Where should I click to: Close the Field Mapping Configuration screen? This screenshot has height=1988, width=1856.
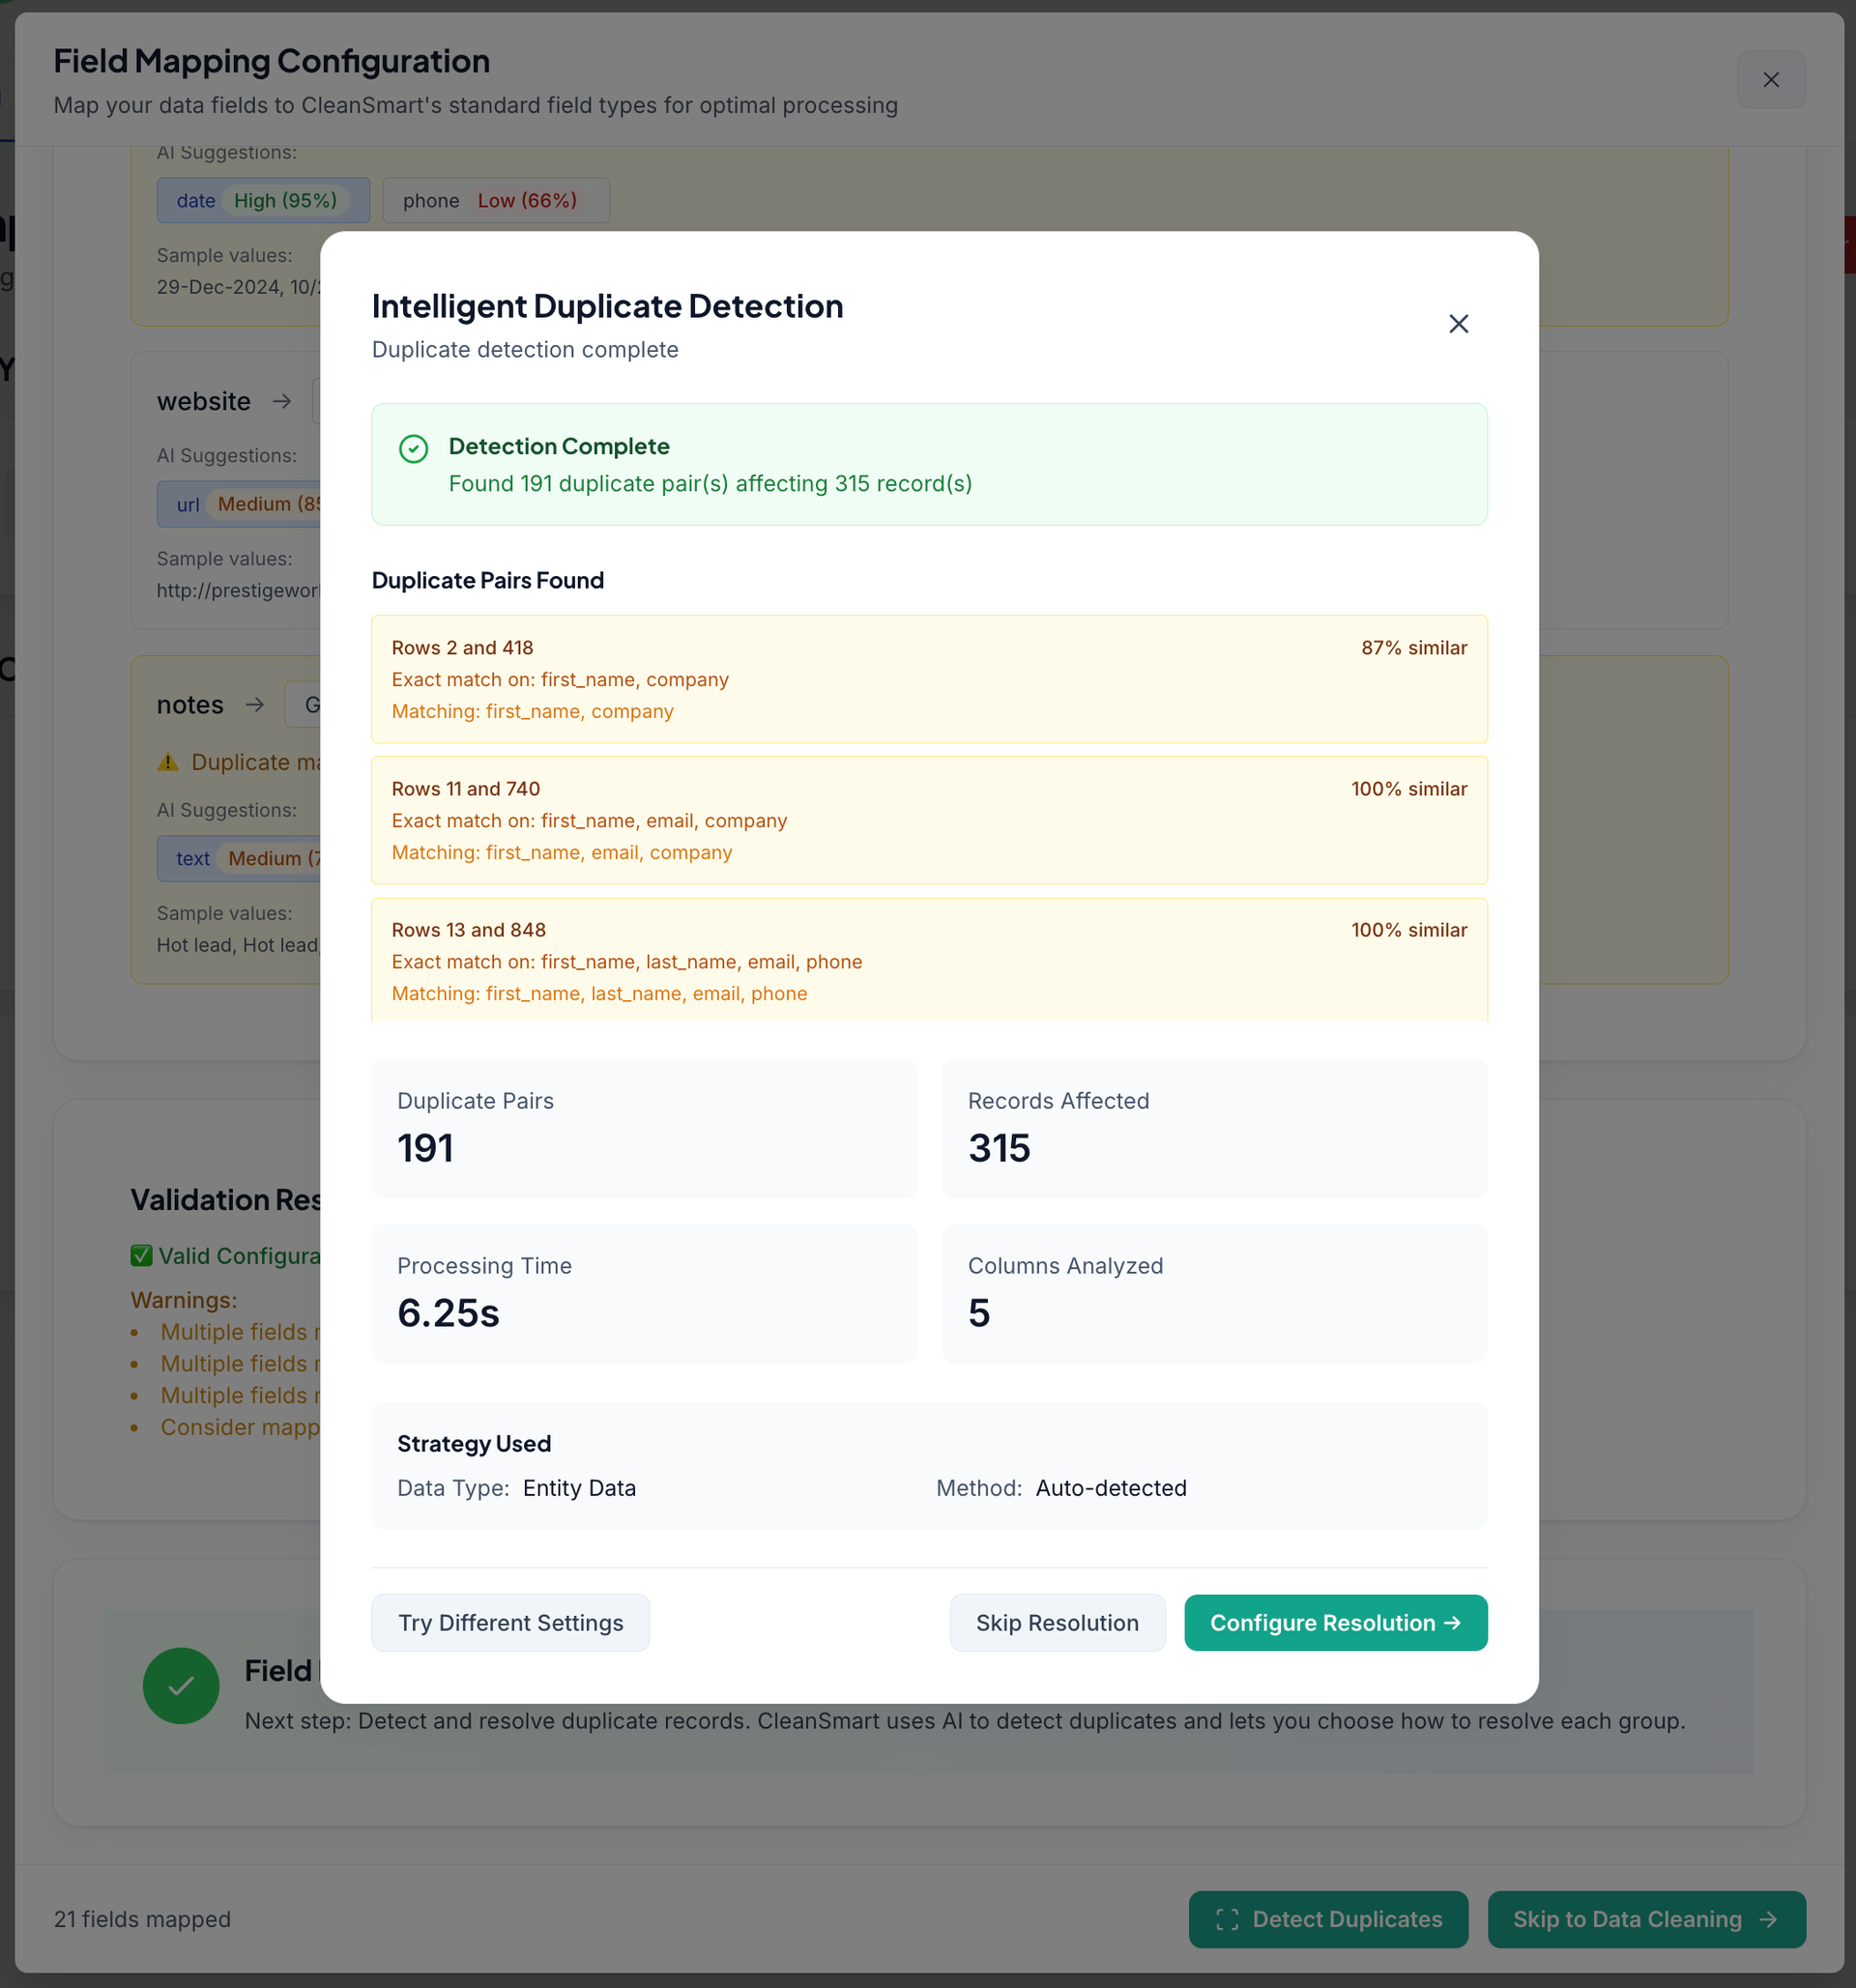coord(1771,79)
